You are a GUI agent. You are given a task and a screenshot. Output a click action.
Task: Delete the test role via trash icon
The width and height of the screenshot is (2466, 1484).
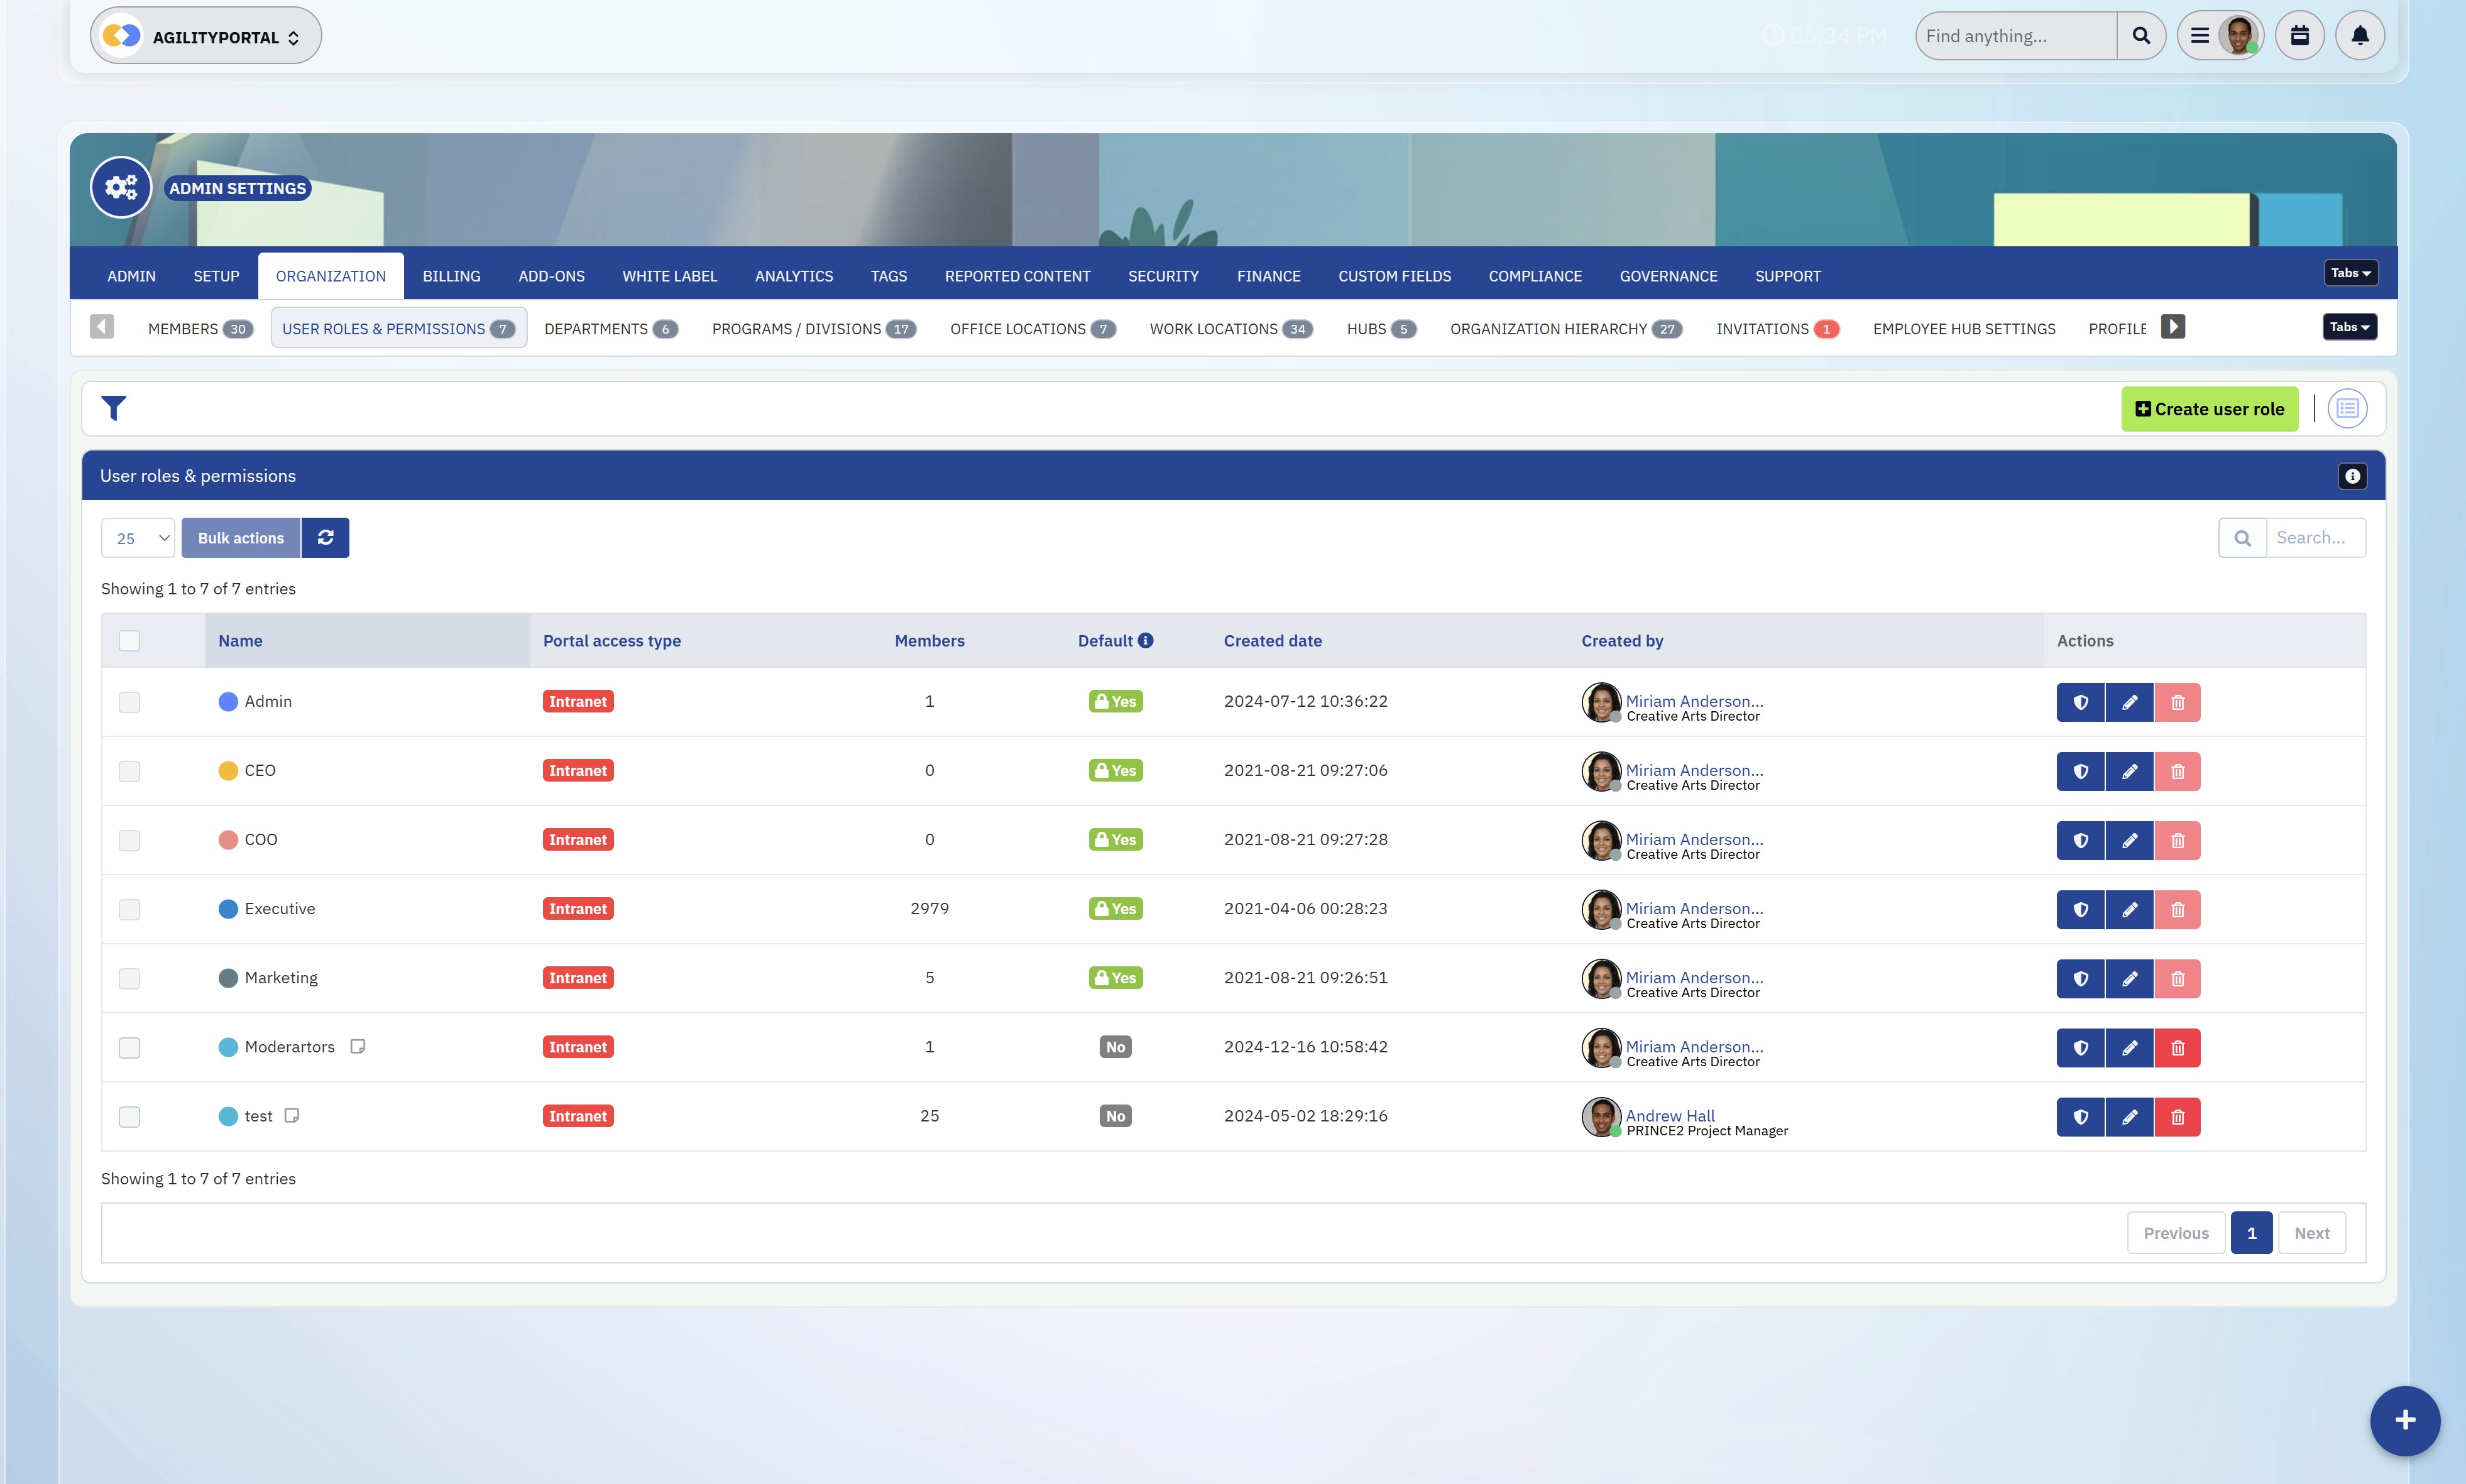coord(2177,1117)
